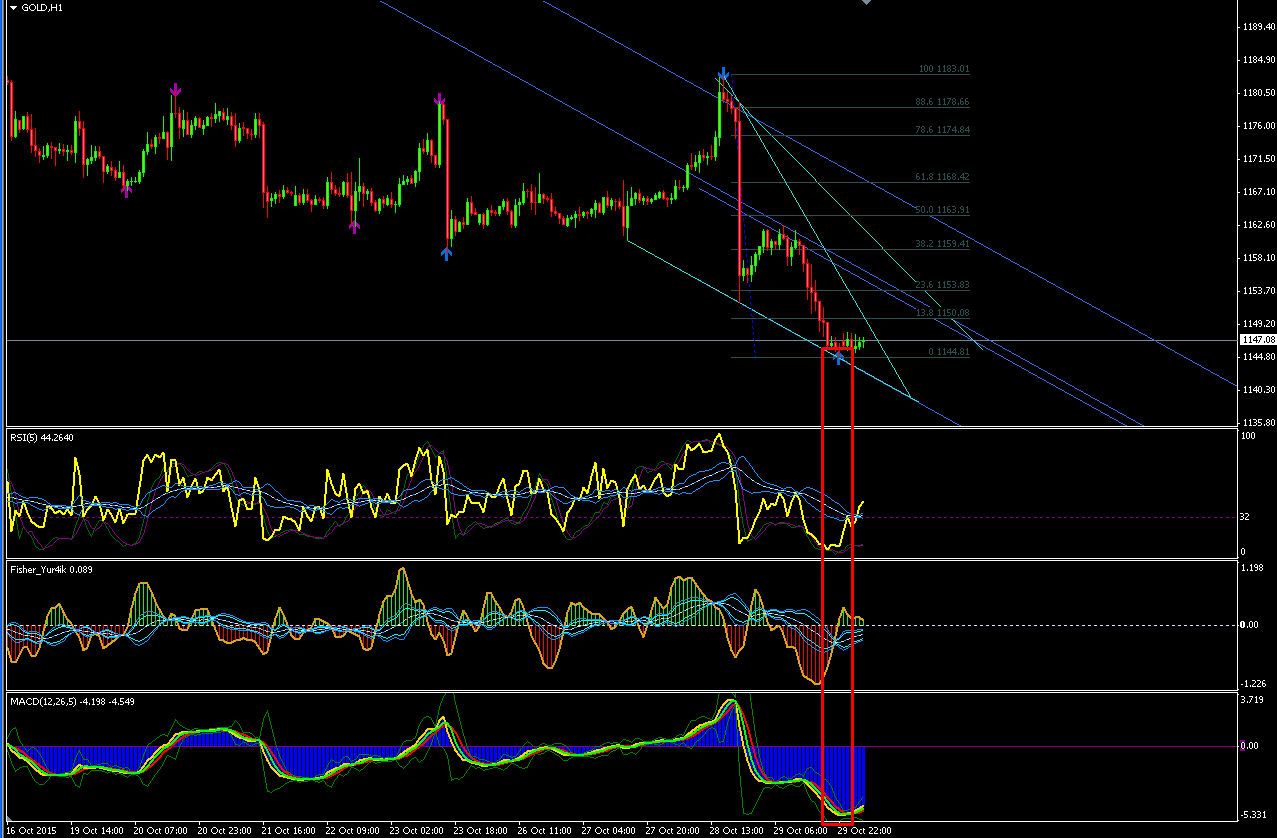The width and height of the screenshot is (1277, 838).
Task: Click the 1189.40 price scale value
Action: (1257, 27)
